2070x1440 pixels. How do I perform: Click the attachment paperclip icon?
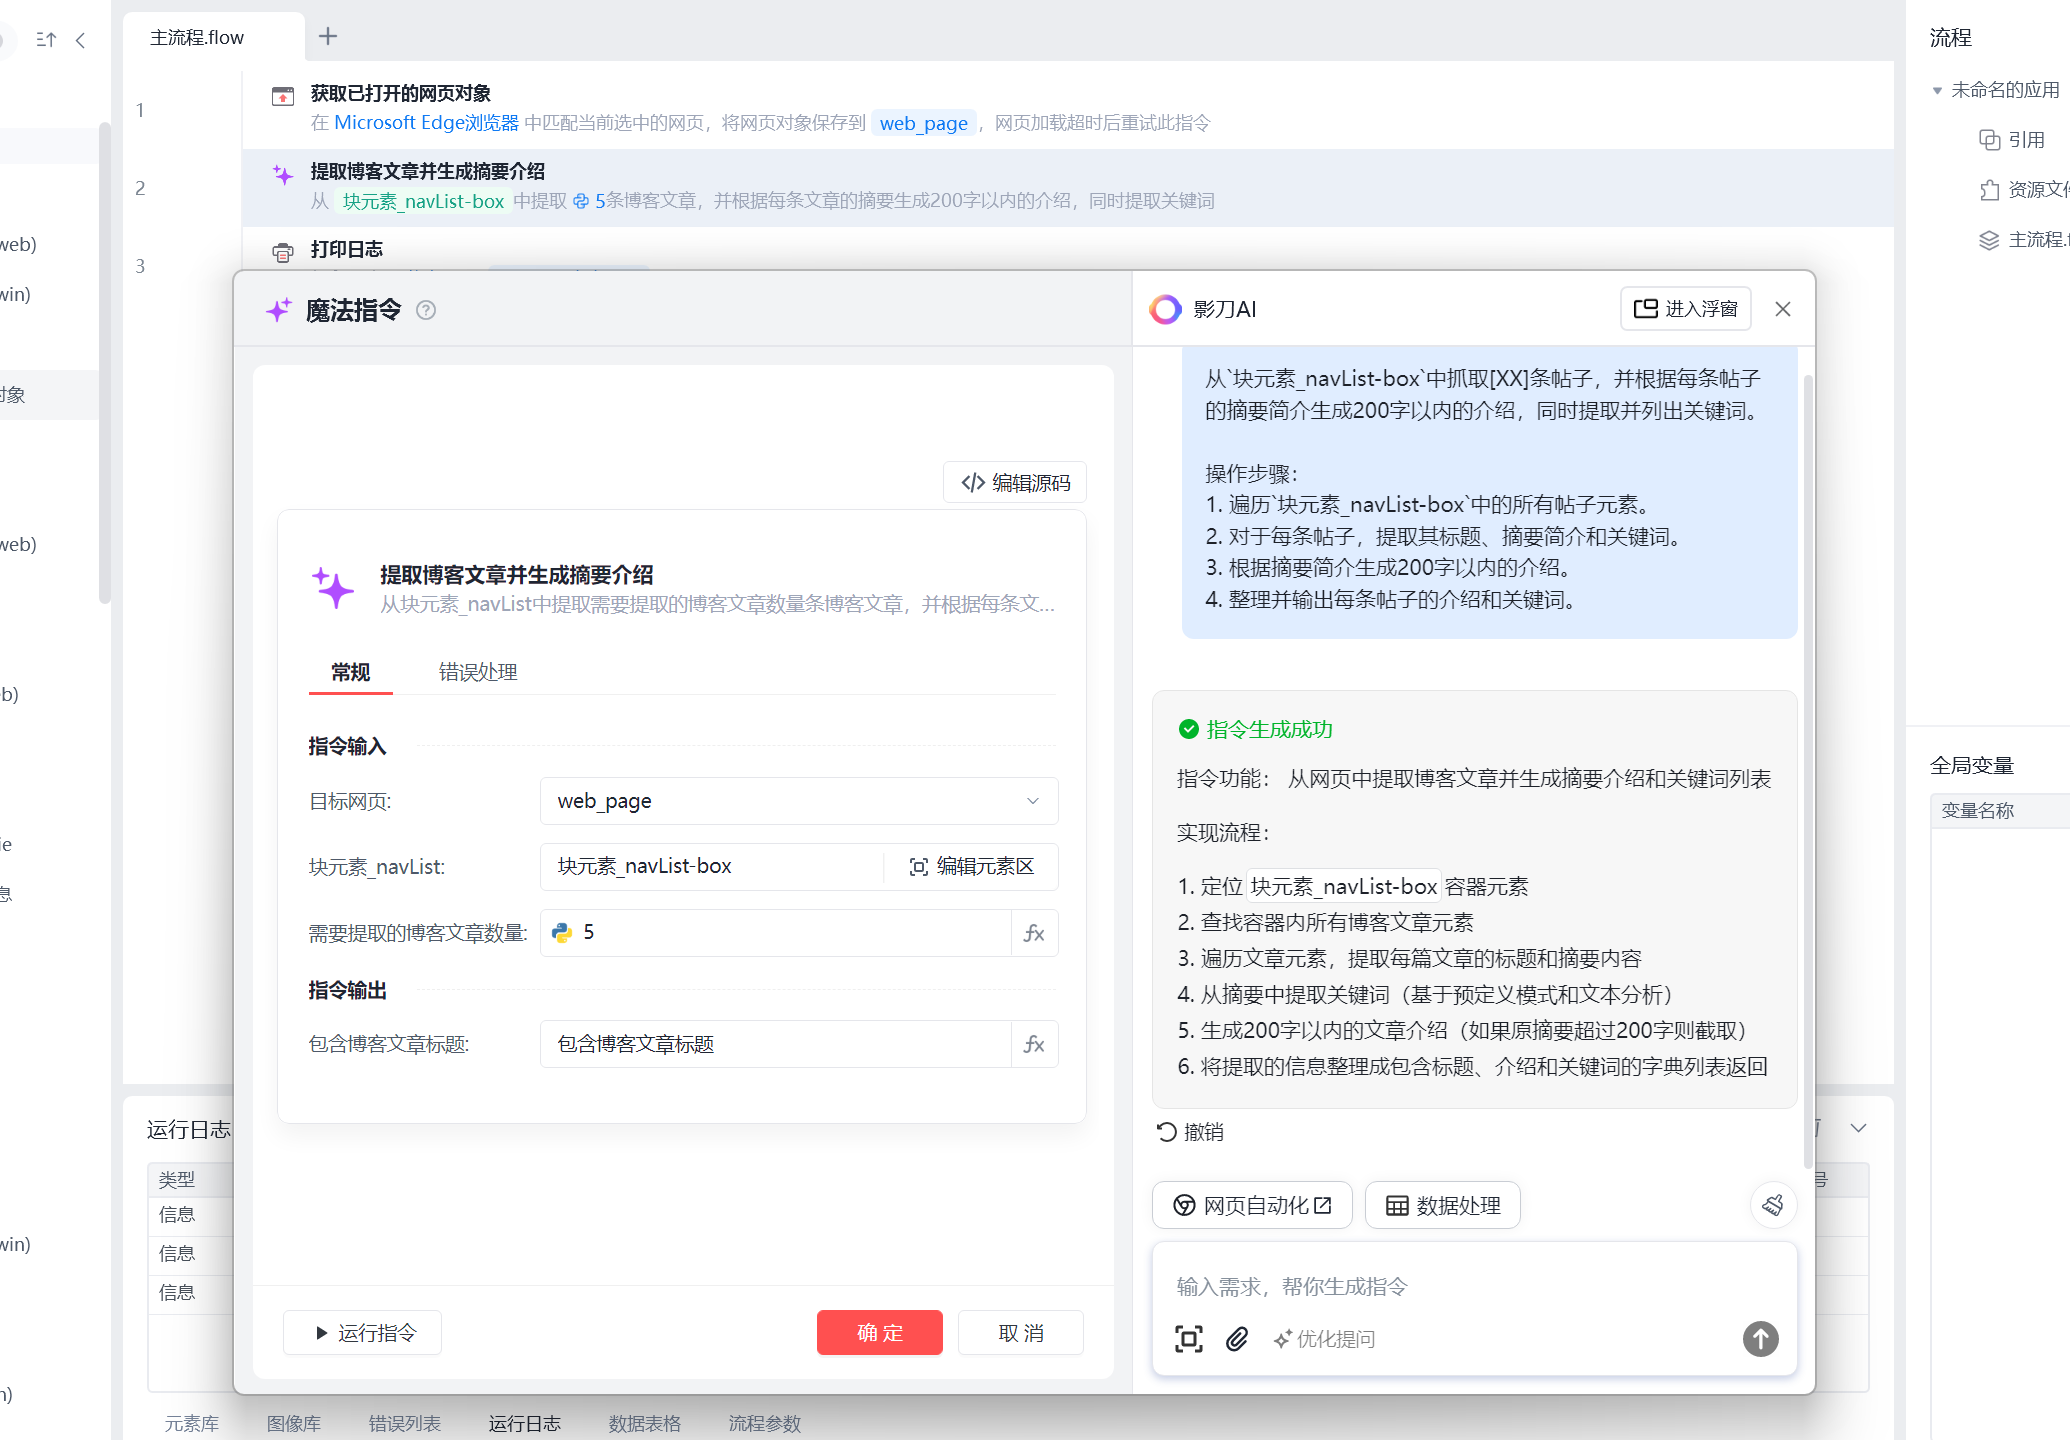(x=1237, y=1339)
